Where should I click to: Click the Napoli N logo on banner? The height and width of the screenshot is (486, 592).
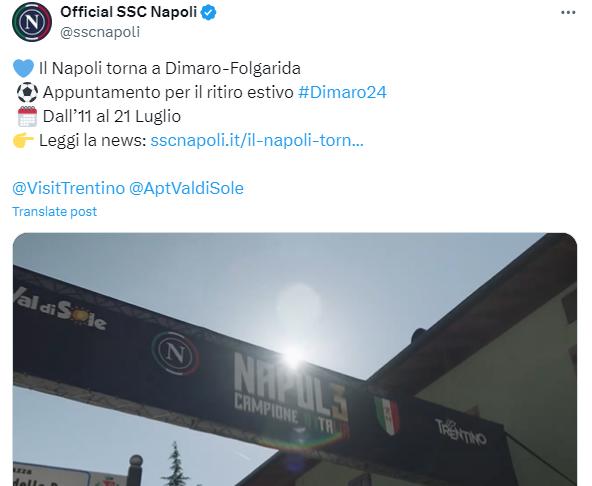(176, 353)
